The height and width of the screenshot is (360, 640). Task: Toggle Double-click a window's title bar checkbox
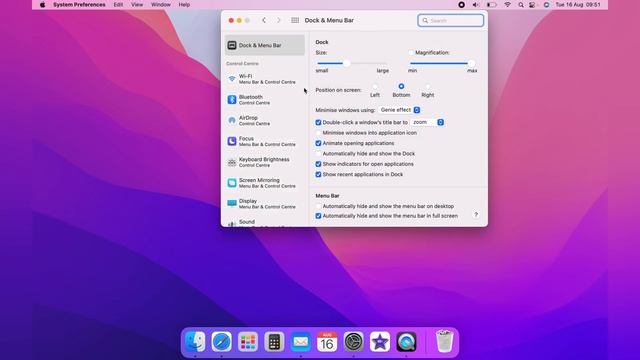coord(318,122)
